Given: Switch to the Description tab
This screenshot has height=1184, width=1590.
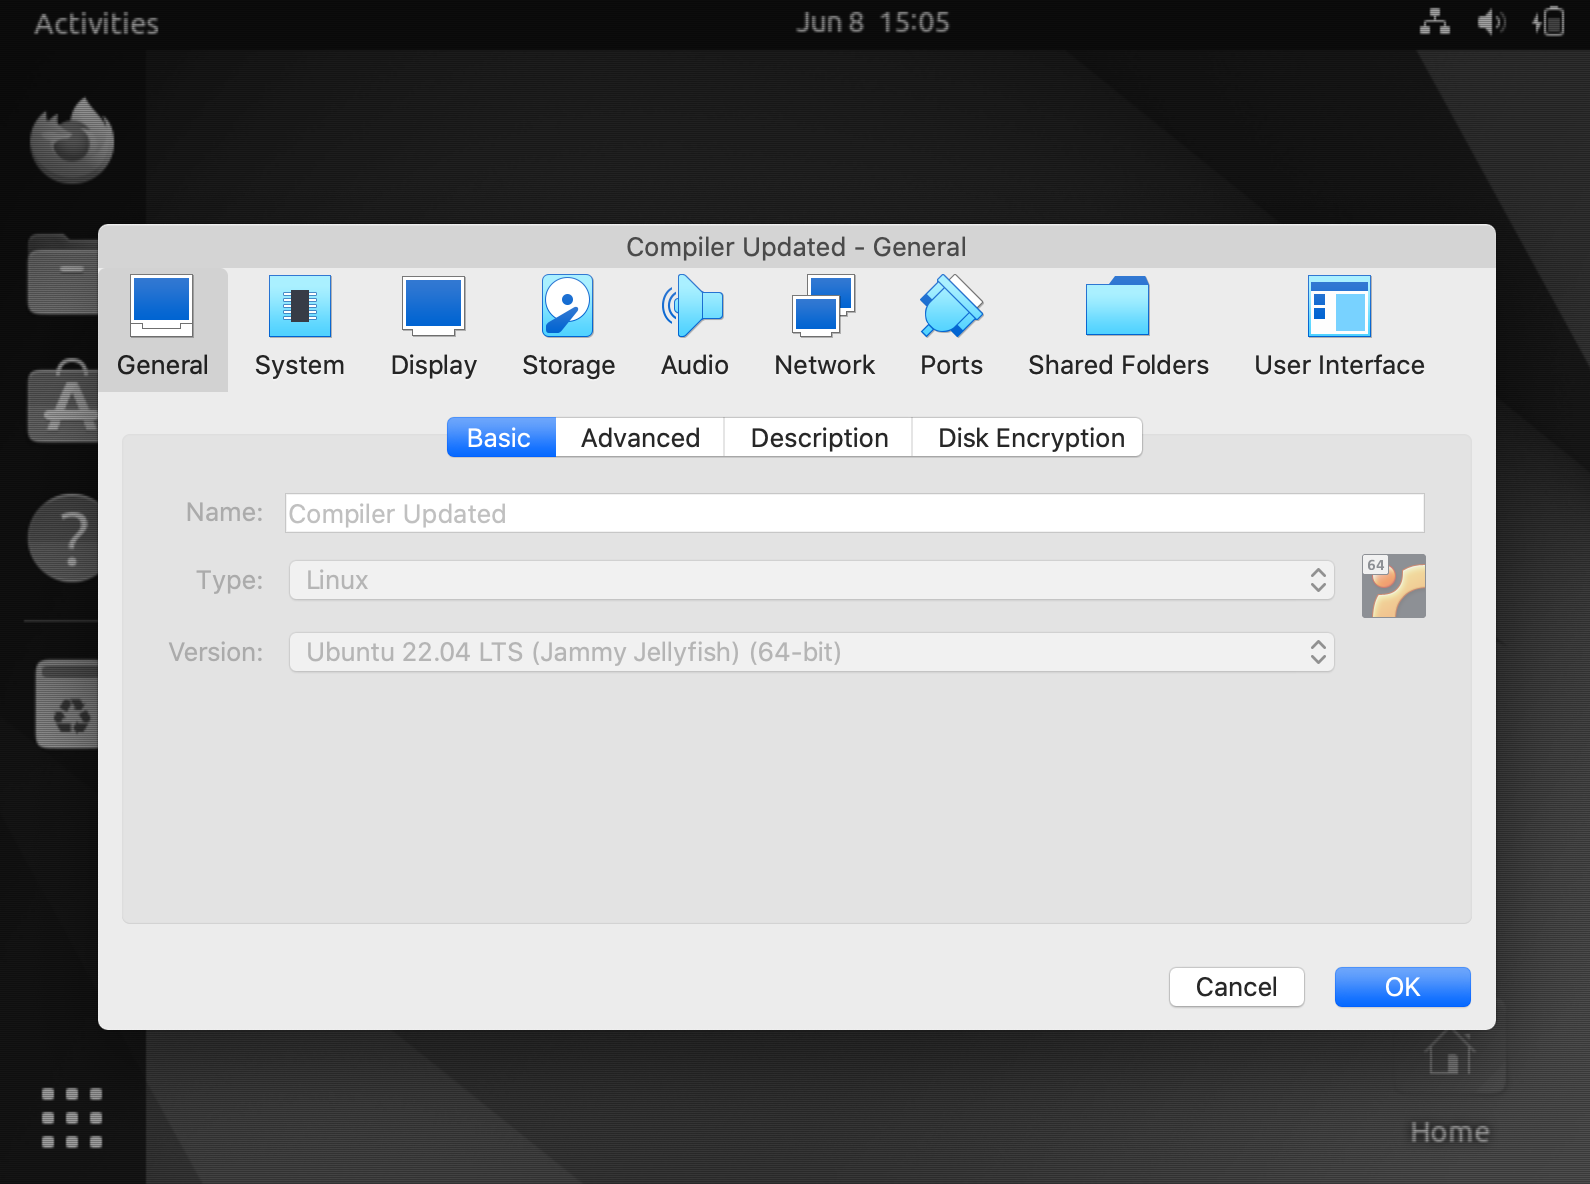Looking at the screenshot, I should point(819,438).
